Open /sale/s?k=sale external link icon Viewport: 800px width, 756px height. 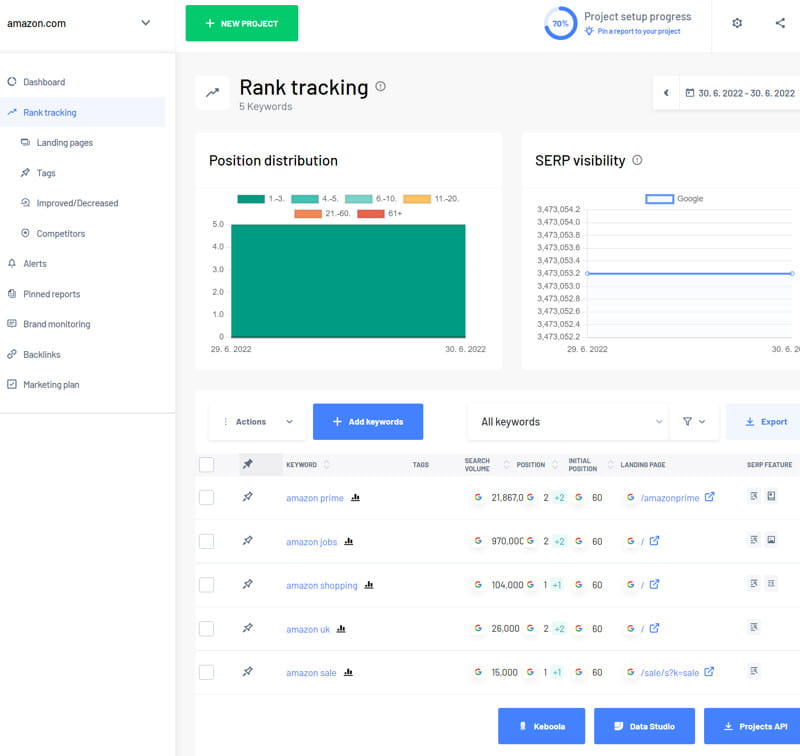coord(709,672)
